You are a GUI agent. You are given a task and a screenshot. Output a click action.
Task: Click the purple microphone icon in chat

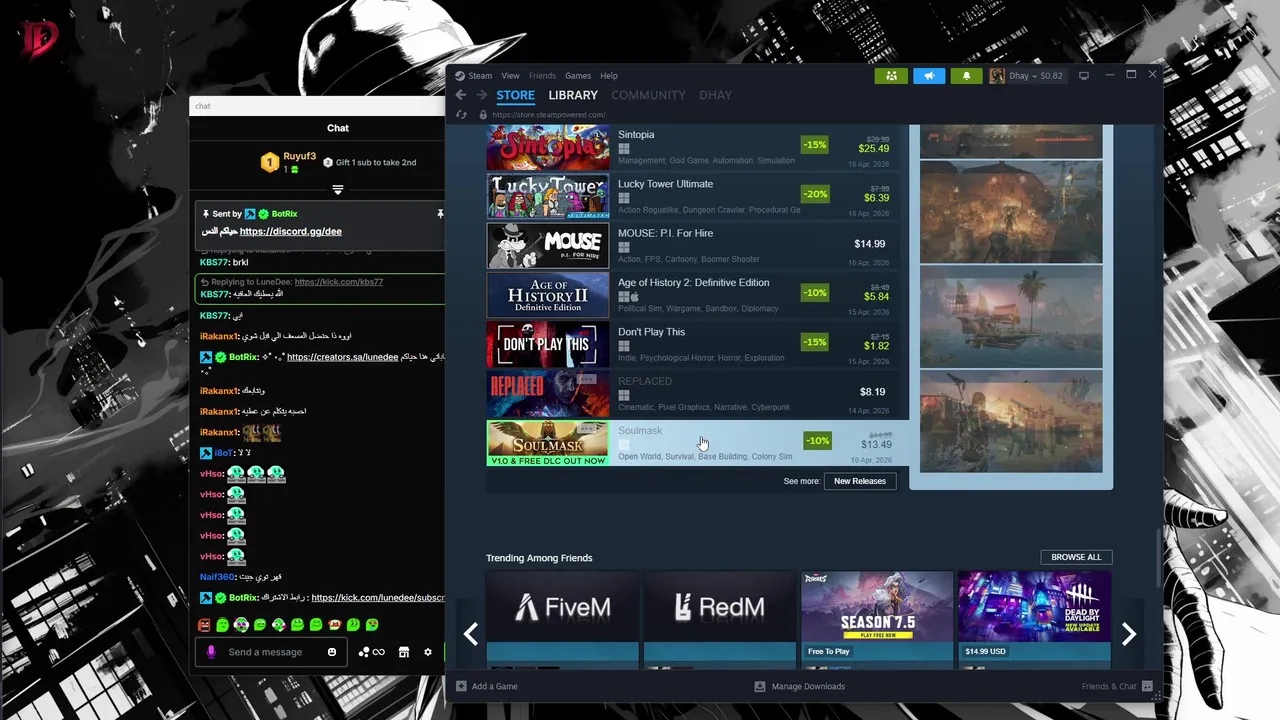tap(211, 652)
